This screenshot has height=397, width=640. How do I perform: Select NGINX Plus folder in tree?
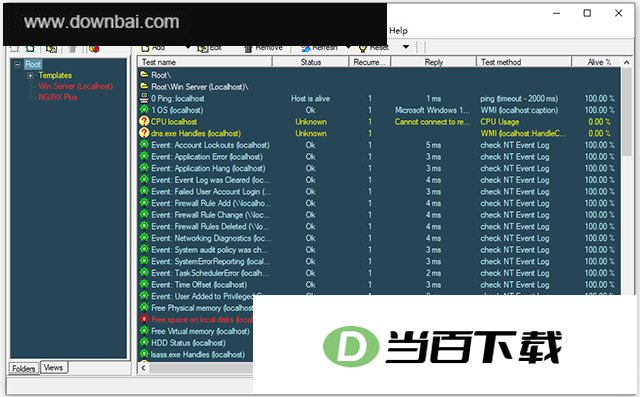point(58,98)
